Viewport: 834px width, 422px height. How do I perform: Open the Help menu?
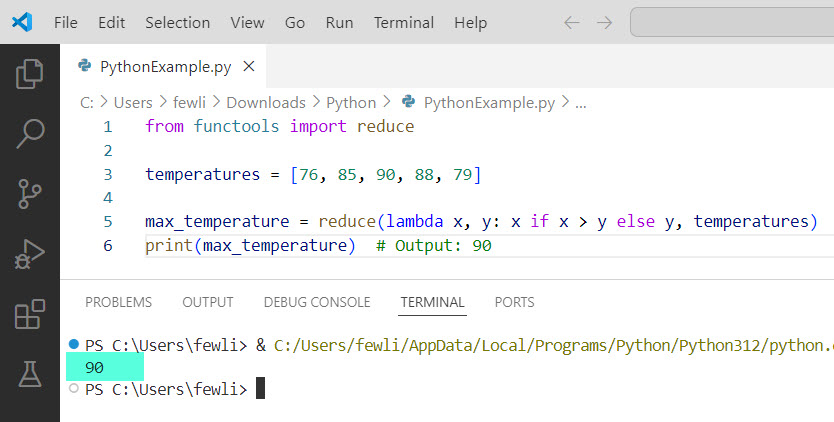(x=471, y=23)
